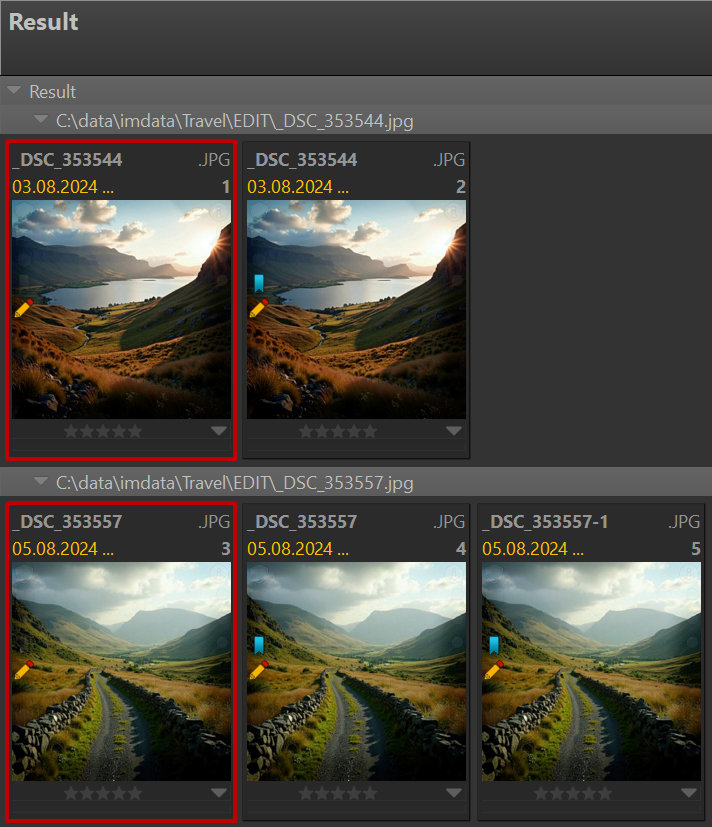Click the path C:\data\imdata\Travel\EDIT\_DSC_353544.jpg
This screenshot has height=827, width=712.
tap(235, 121)
